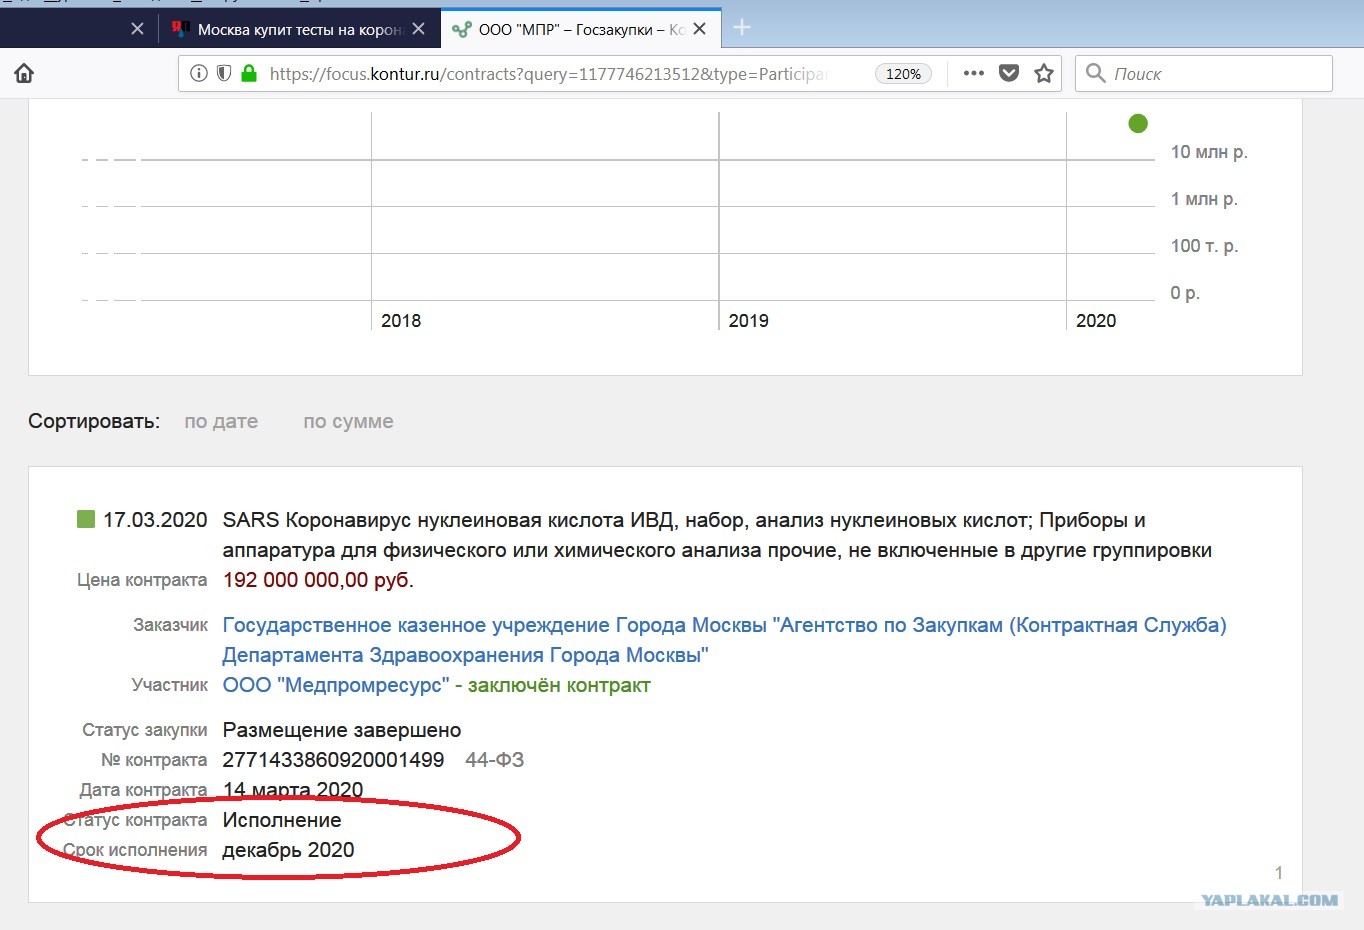Switch to ООО "МПР" – Госзакупки tab
1364x930 pixels.
(580, 29)
